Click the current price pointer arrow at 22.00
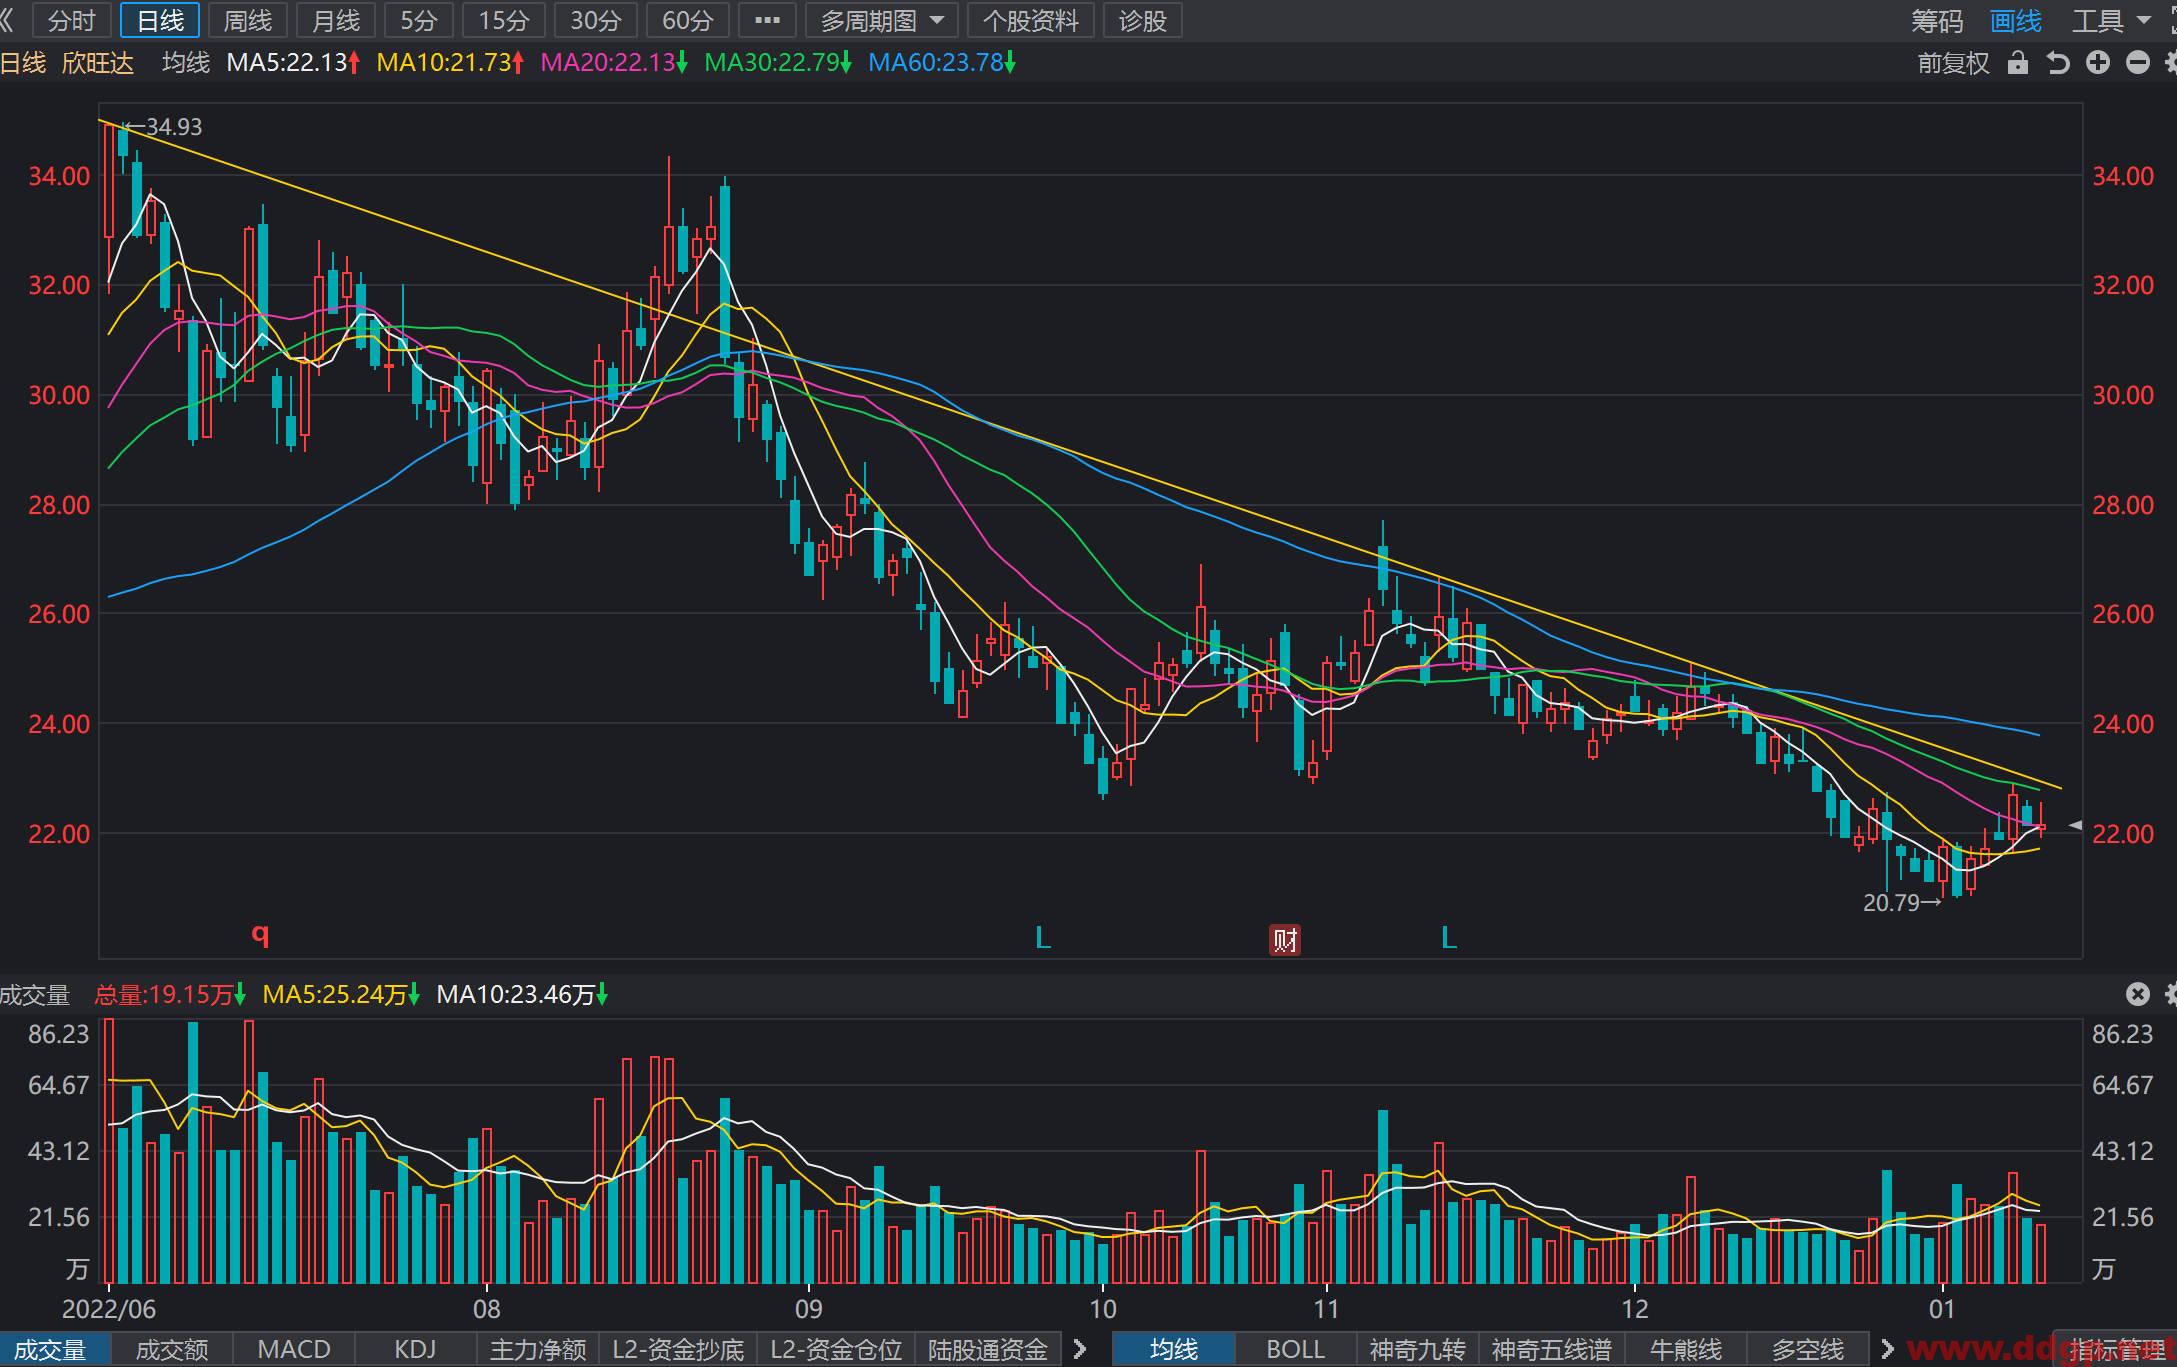 (2075, 825)
